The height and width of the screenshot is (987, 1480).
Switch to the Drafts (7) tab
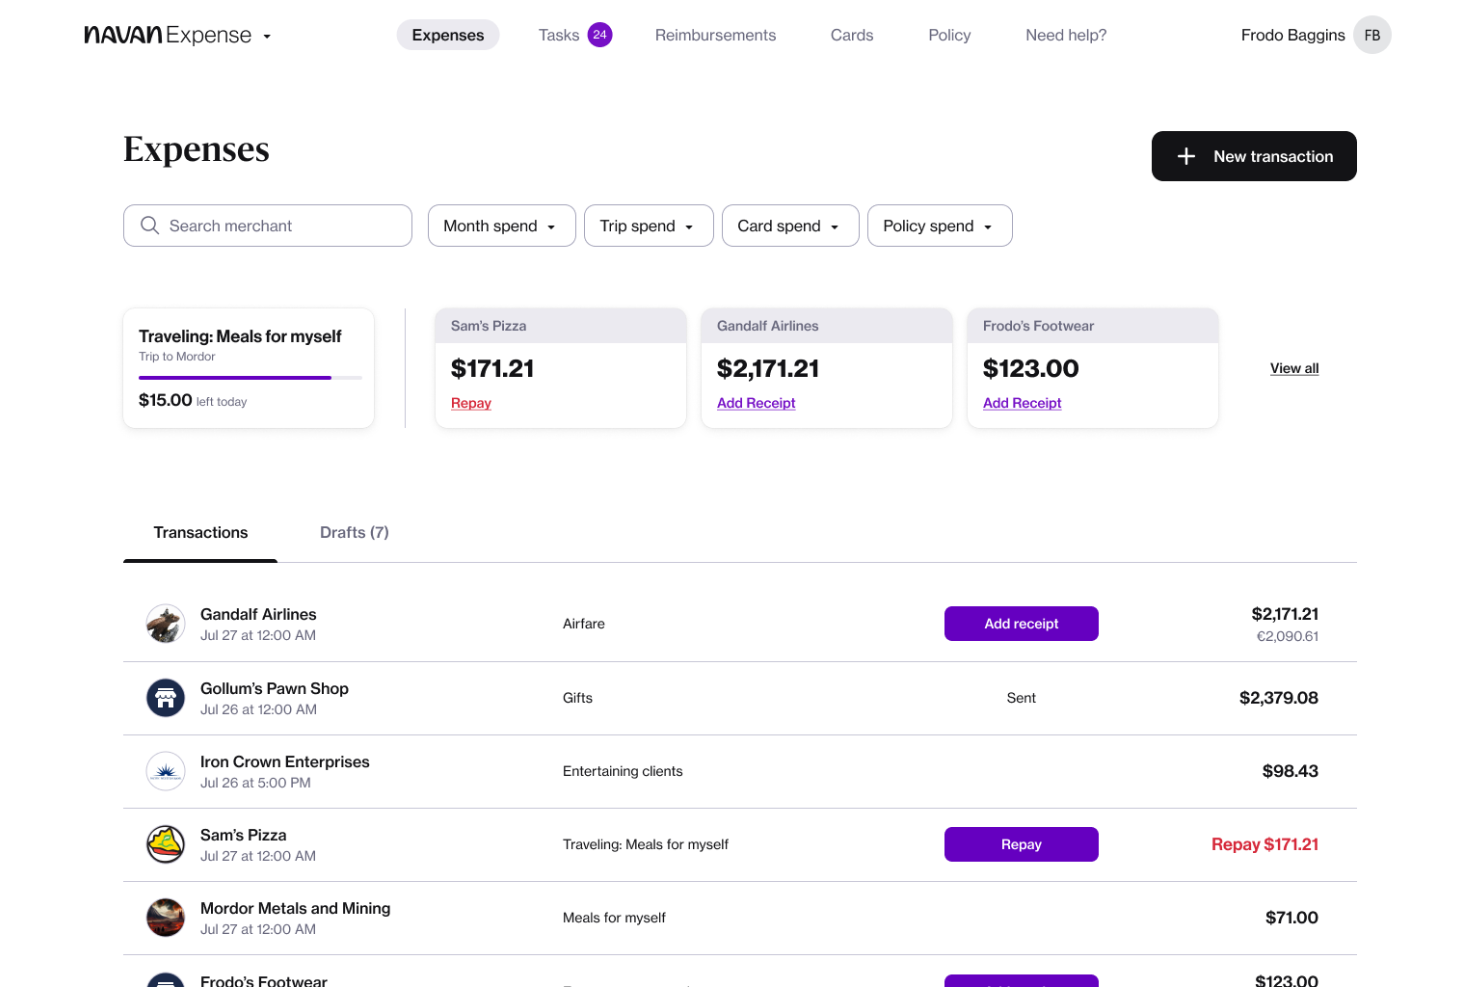click(x=354, y=533)
